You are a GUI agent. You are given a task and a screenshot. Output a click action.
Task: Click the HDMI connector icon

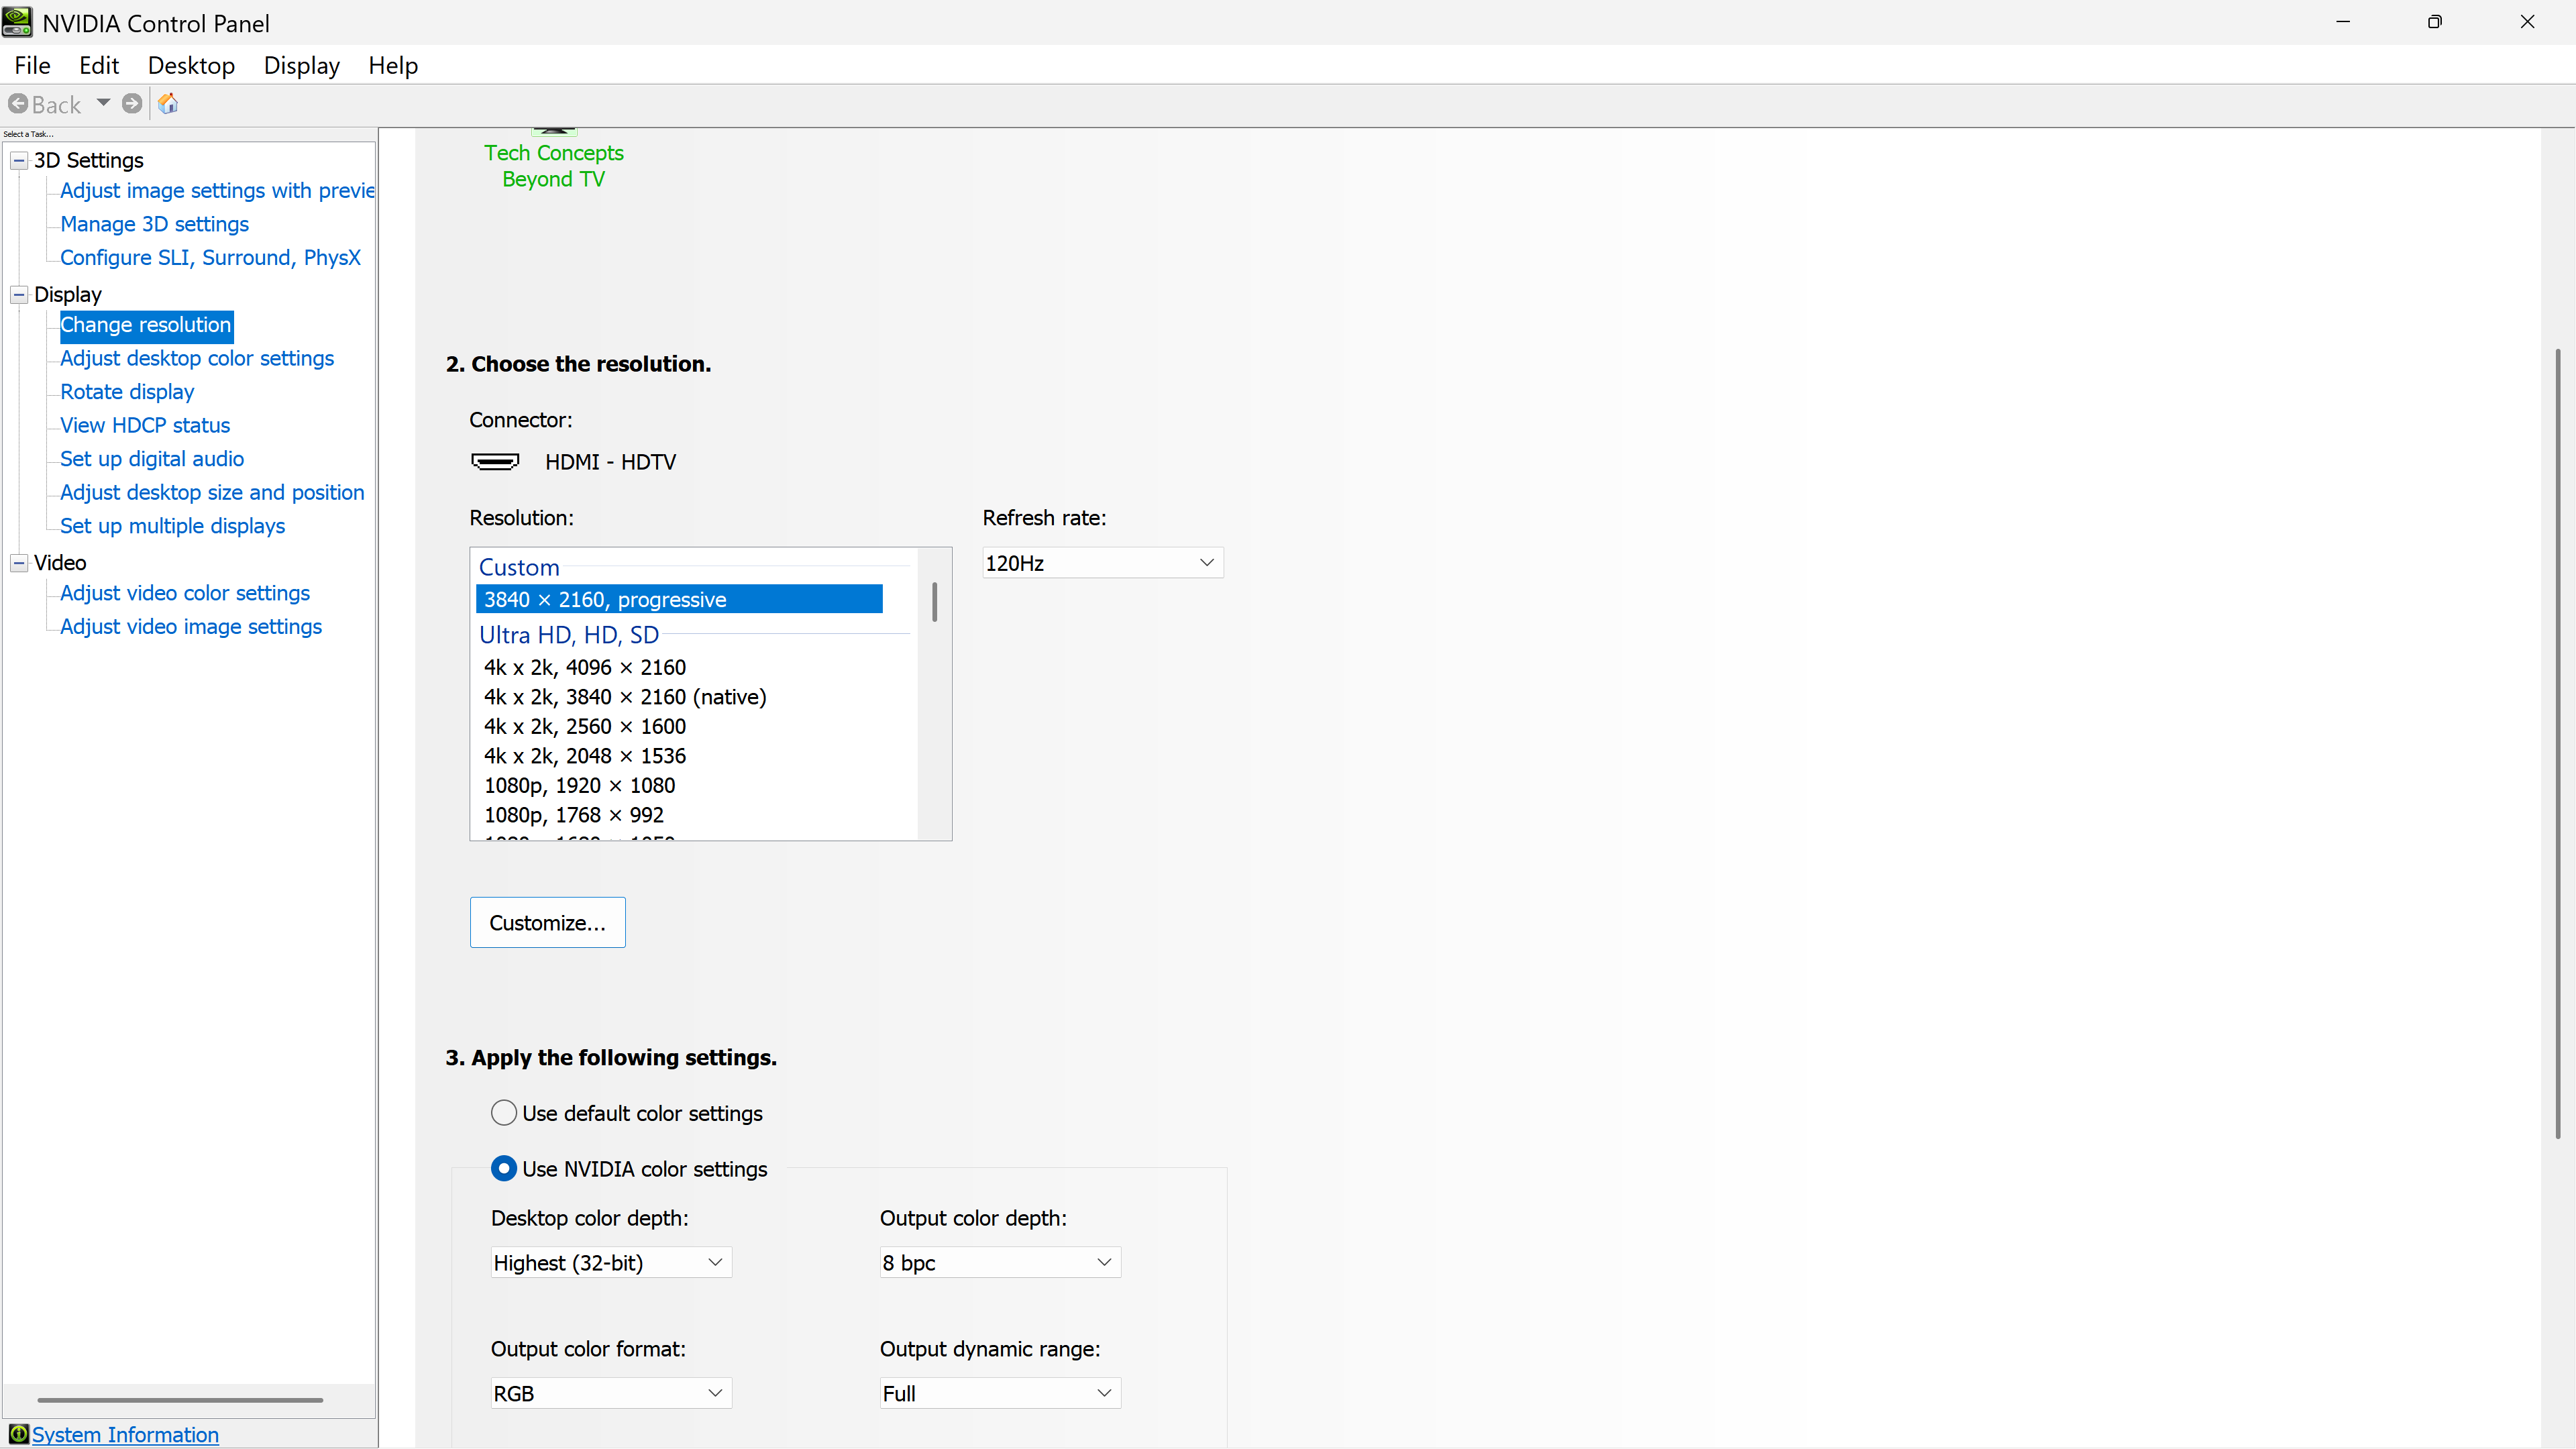click(x=495, y=461)
